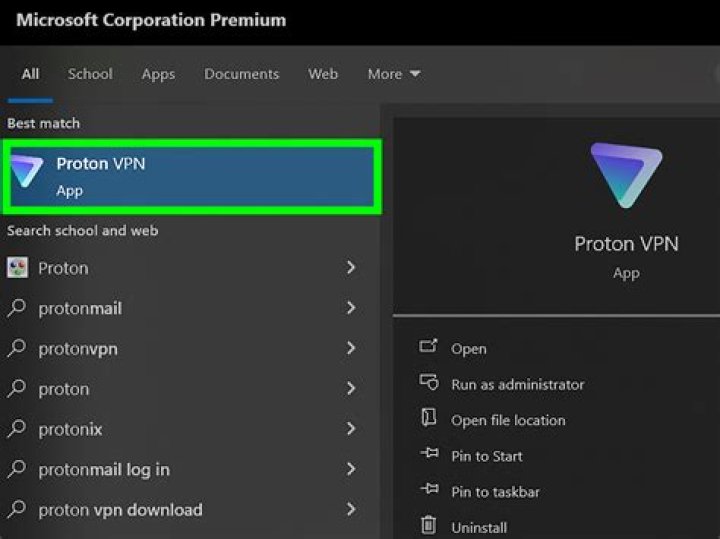Select the All search tab
This screenshot has height=539, width=720.
click(x=30, y=74)
